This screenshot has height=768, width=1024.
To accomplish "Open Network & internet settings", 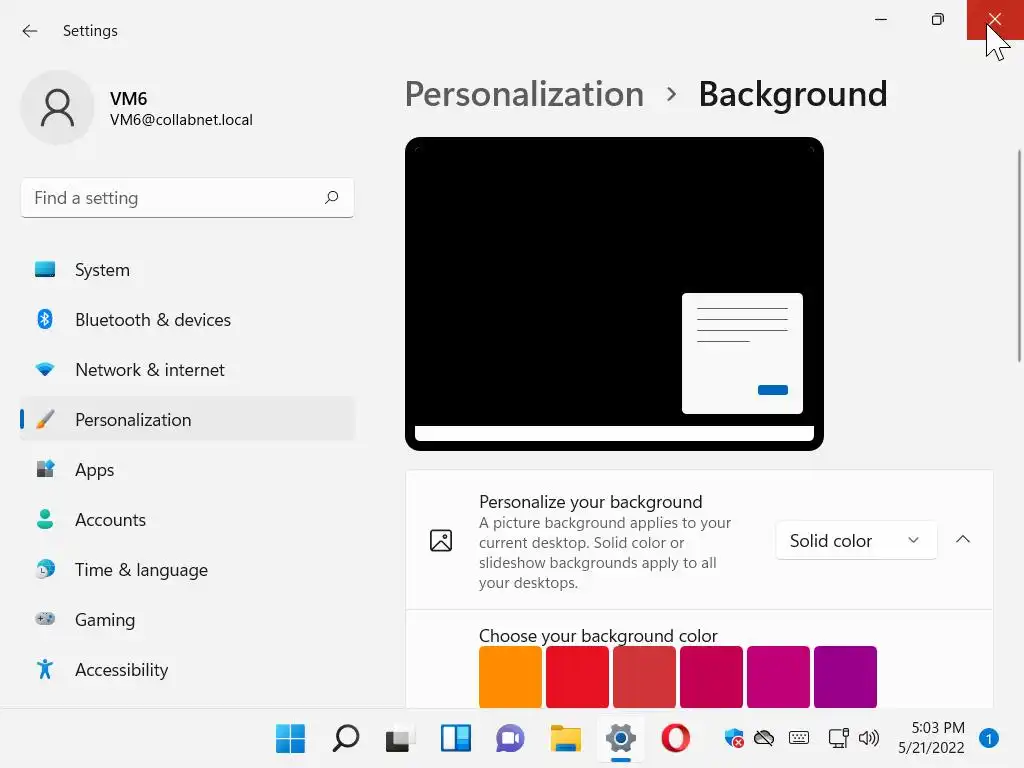I will click(x=187, y=370).
